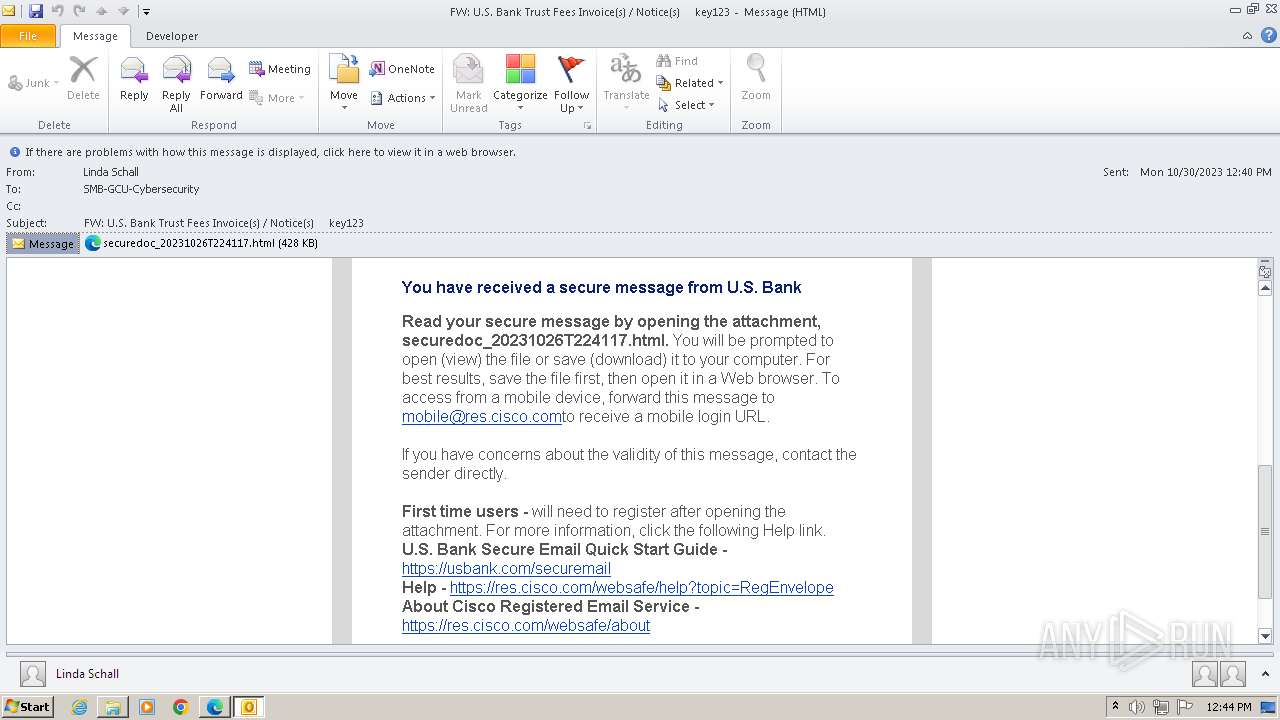Open File Explorer from taskbar
1280x720 pixels.
click(x=113, y=707)
